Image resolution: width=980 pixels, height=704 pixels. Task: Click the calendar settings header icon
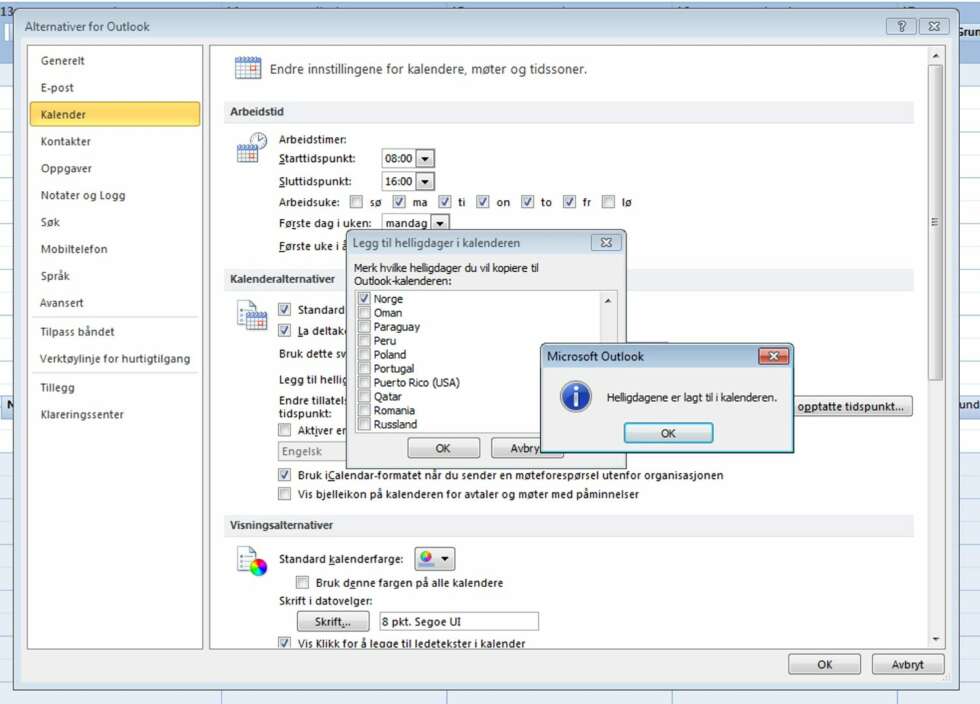(248, 68)
